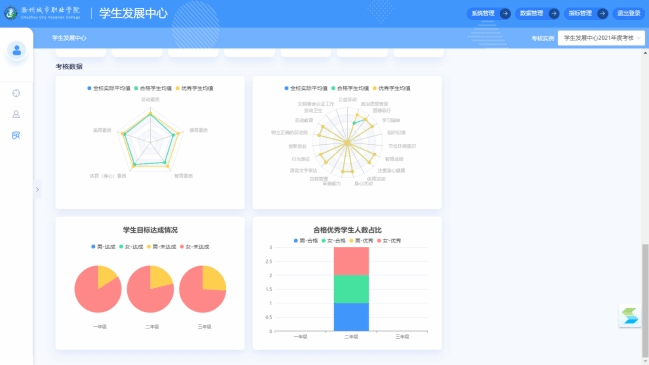The image size is (649, 365).
Task: Click the arrow icon beside 系统管理
Action: (x=505, y=14)
